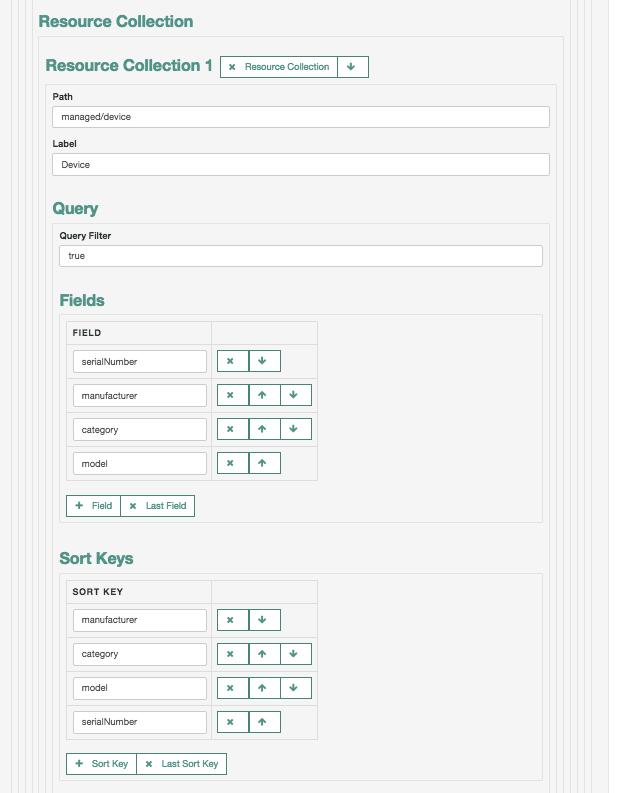
Task: Edit the Path field containing managed/device
Action: [x=301, y=117]
